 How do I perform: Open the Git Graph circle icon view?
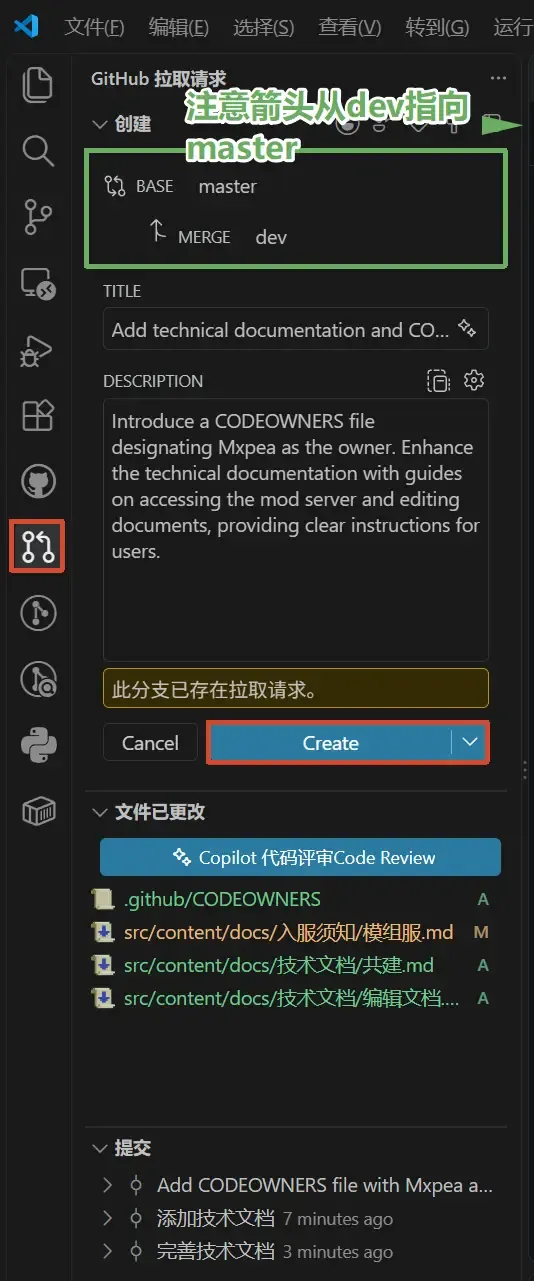[x=38, y=613]
